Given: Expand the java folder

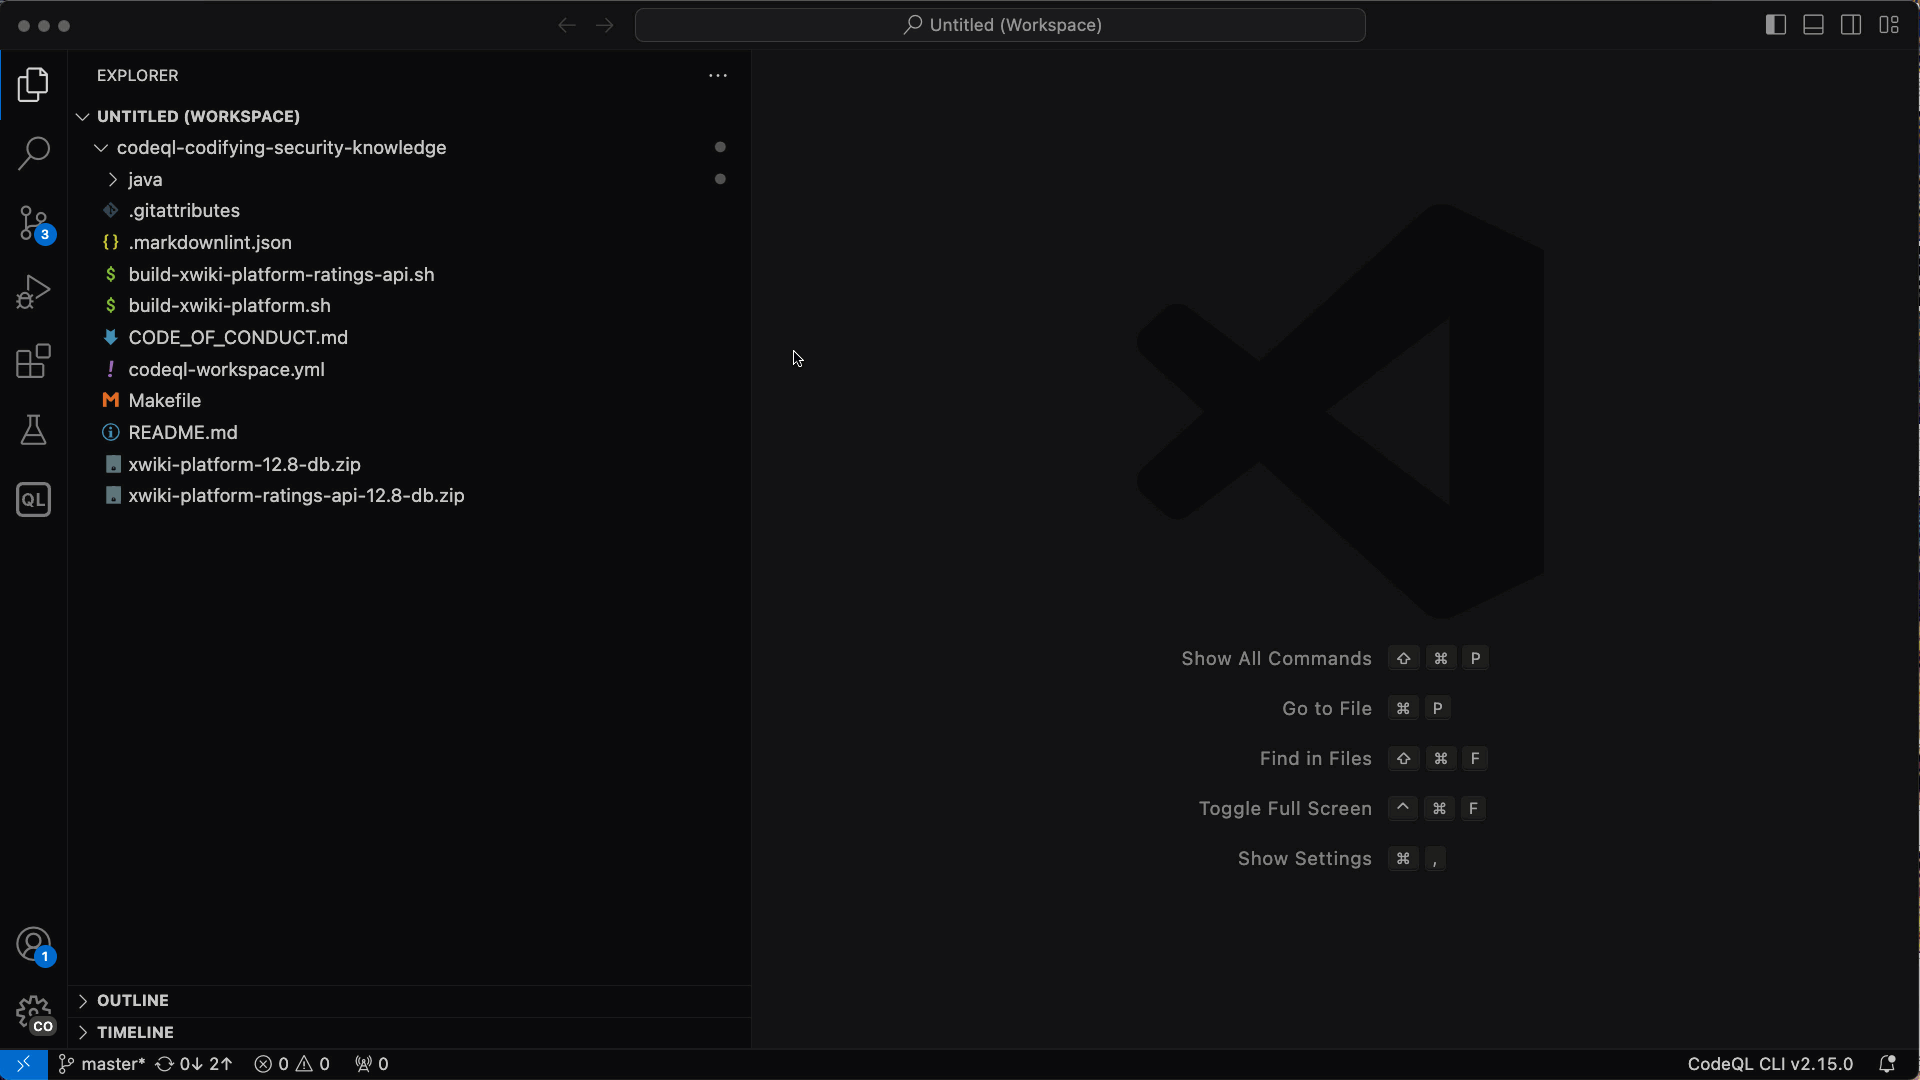Looking at the screenshot, I should pos(145,179).
